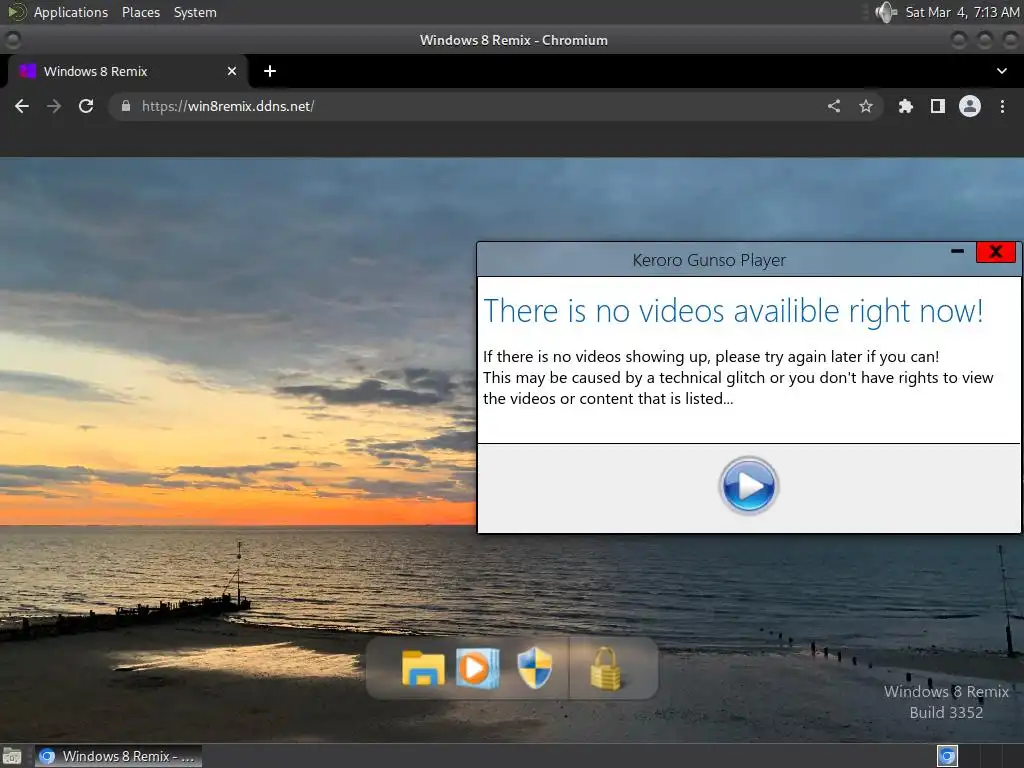
Task: Bookmark this page with star
Action: 866,106
